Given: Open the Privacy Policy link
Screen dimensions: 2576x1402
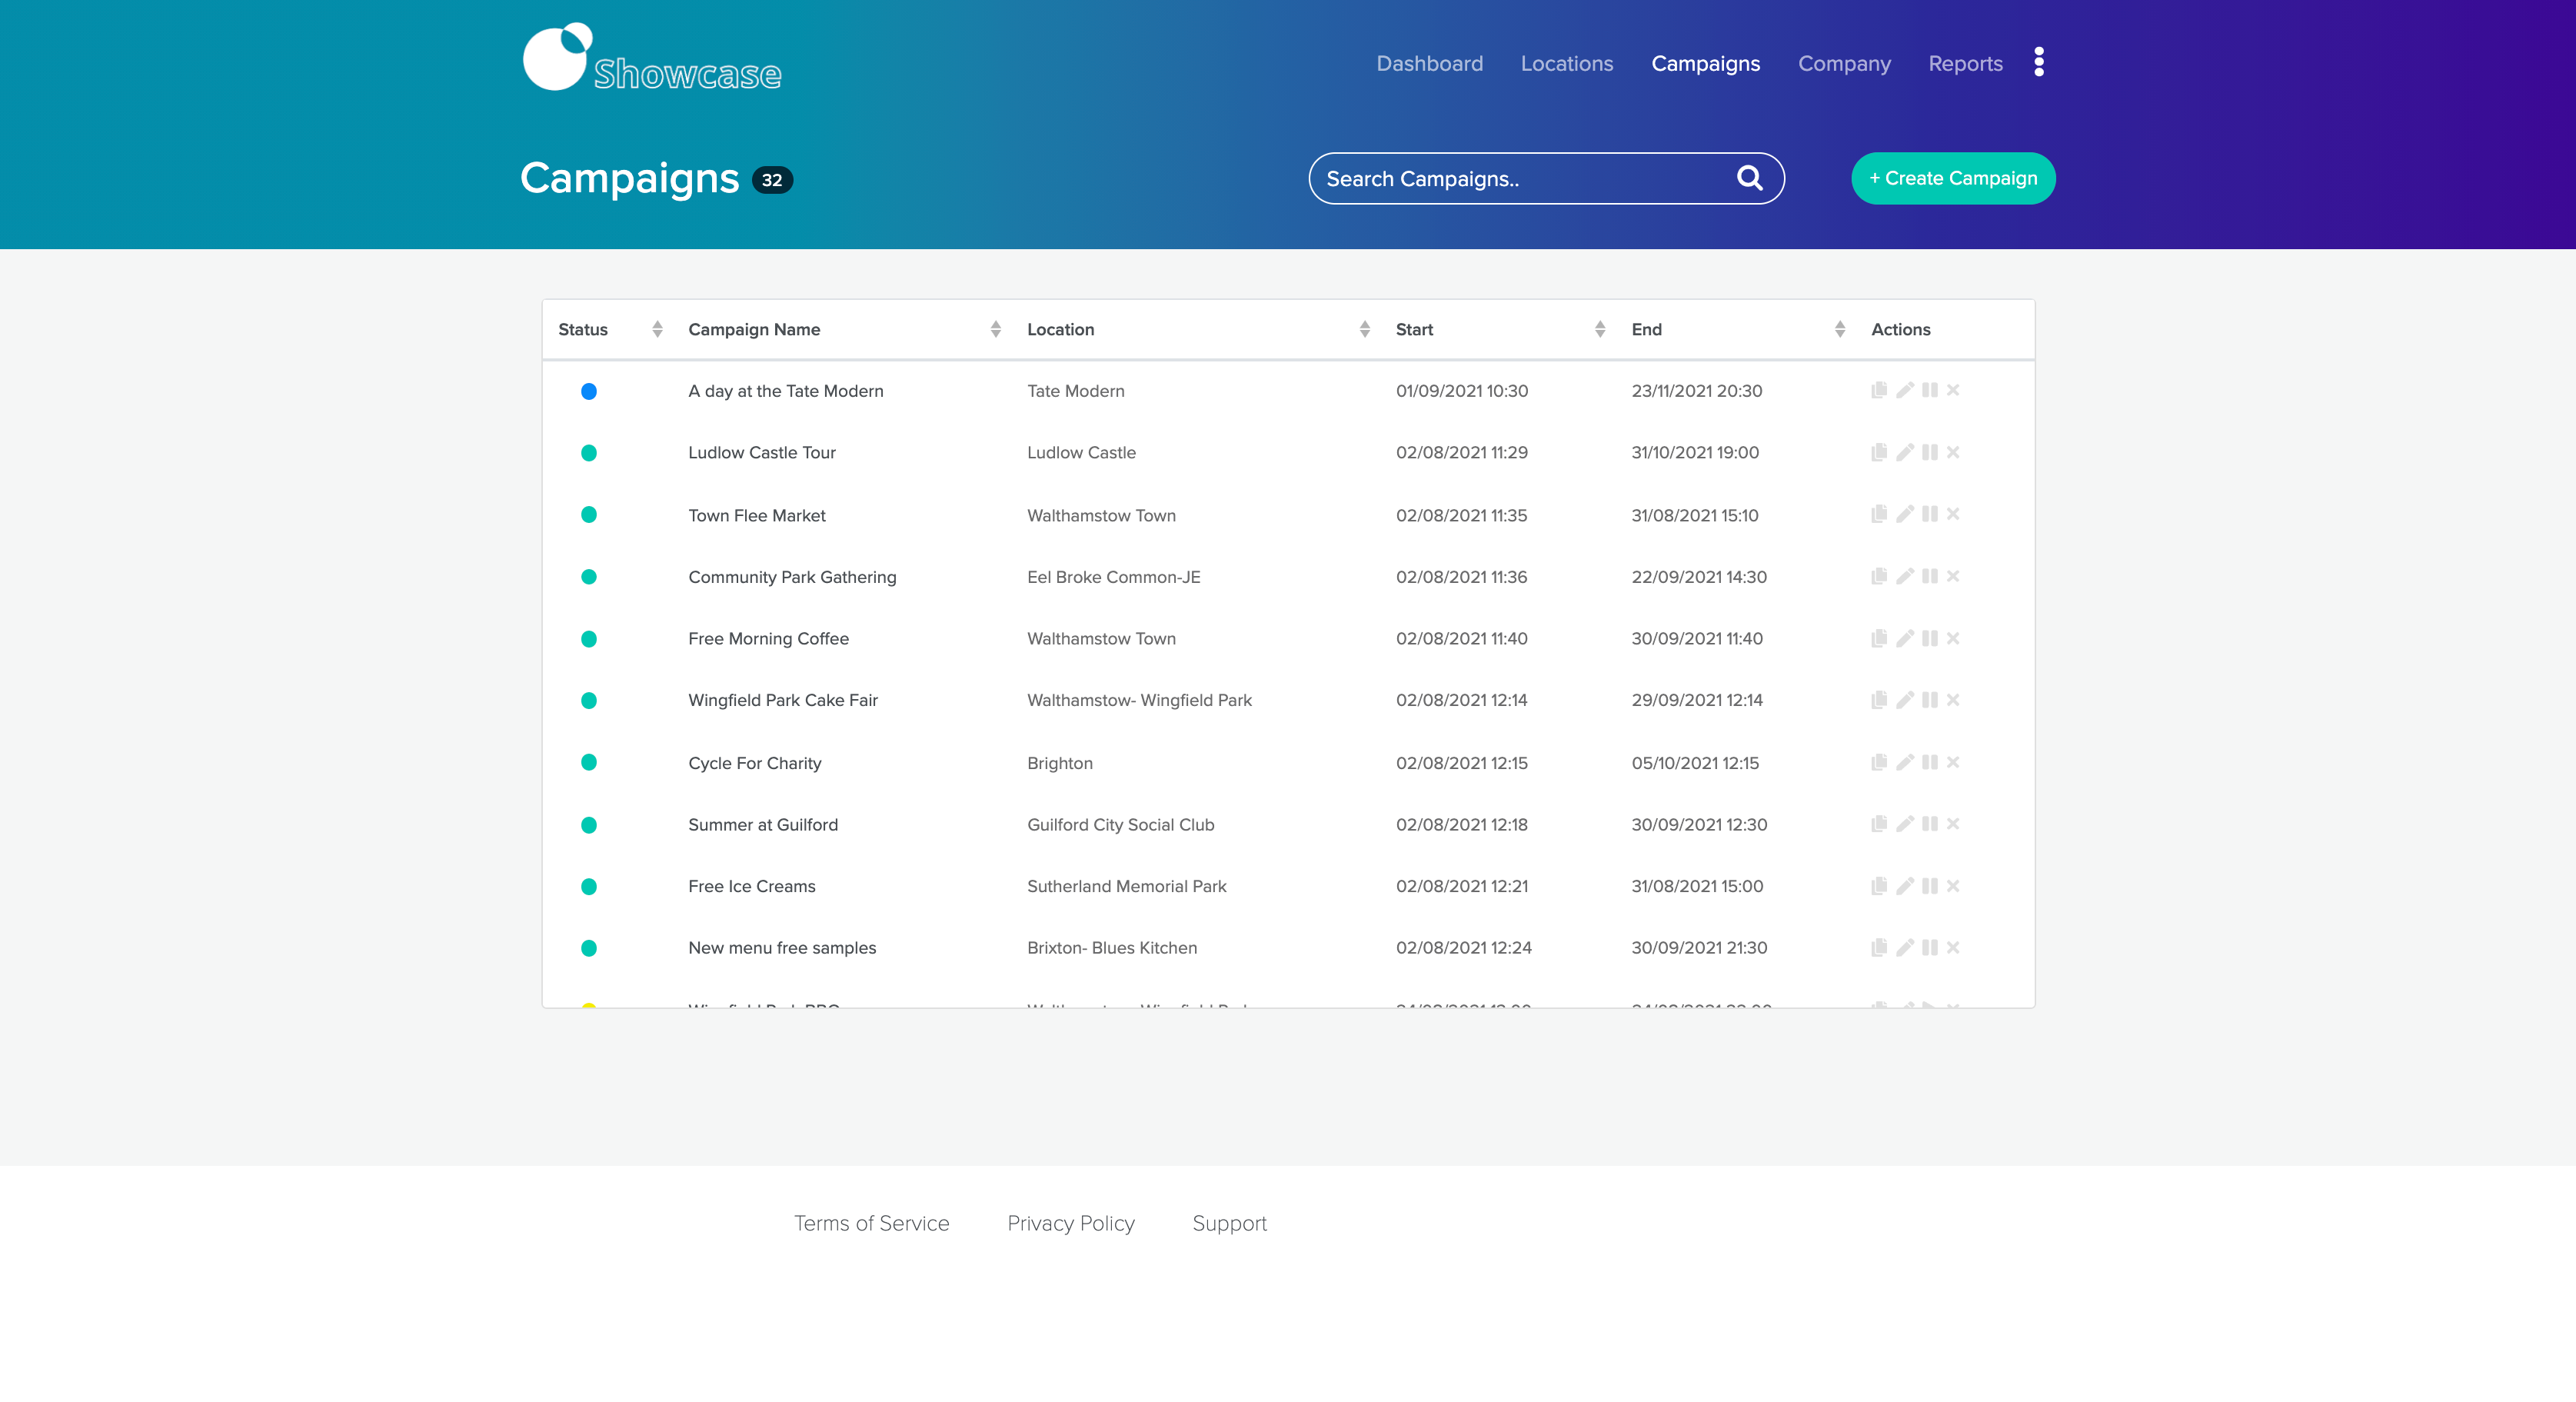Looking at the screenshot, I should click(1071, 1222).
